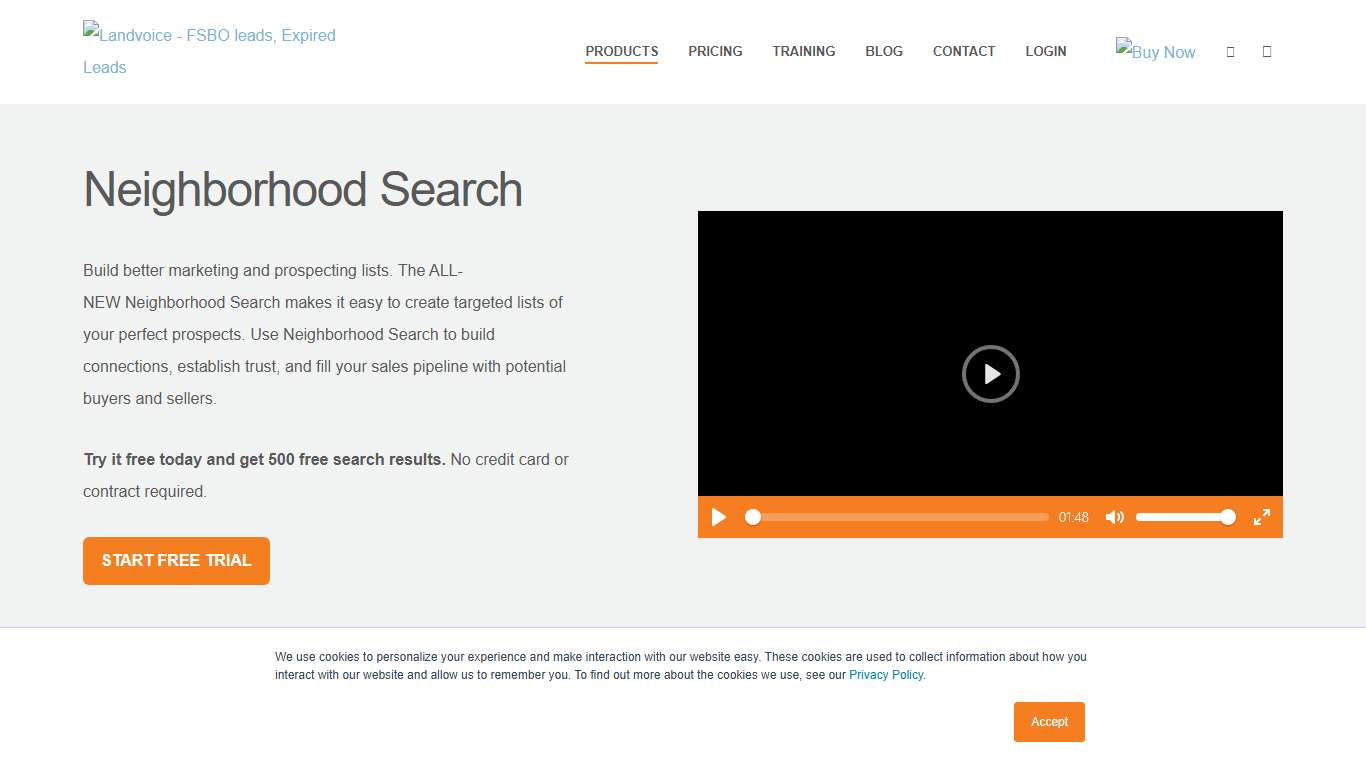The height and width of the screenshot is (768, 1366).
Task: Select TRAINING in the navigation bar
Action: (x=803, y=51)
